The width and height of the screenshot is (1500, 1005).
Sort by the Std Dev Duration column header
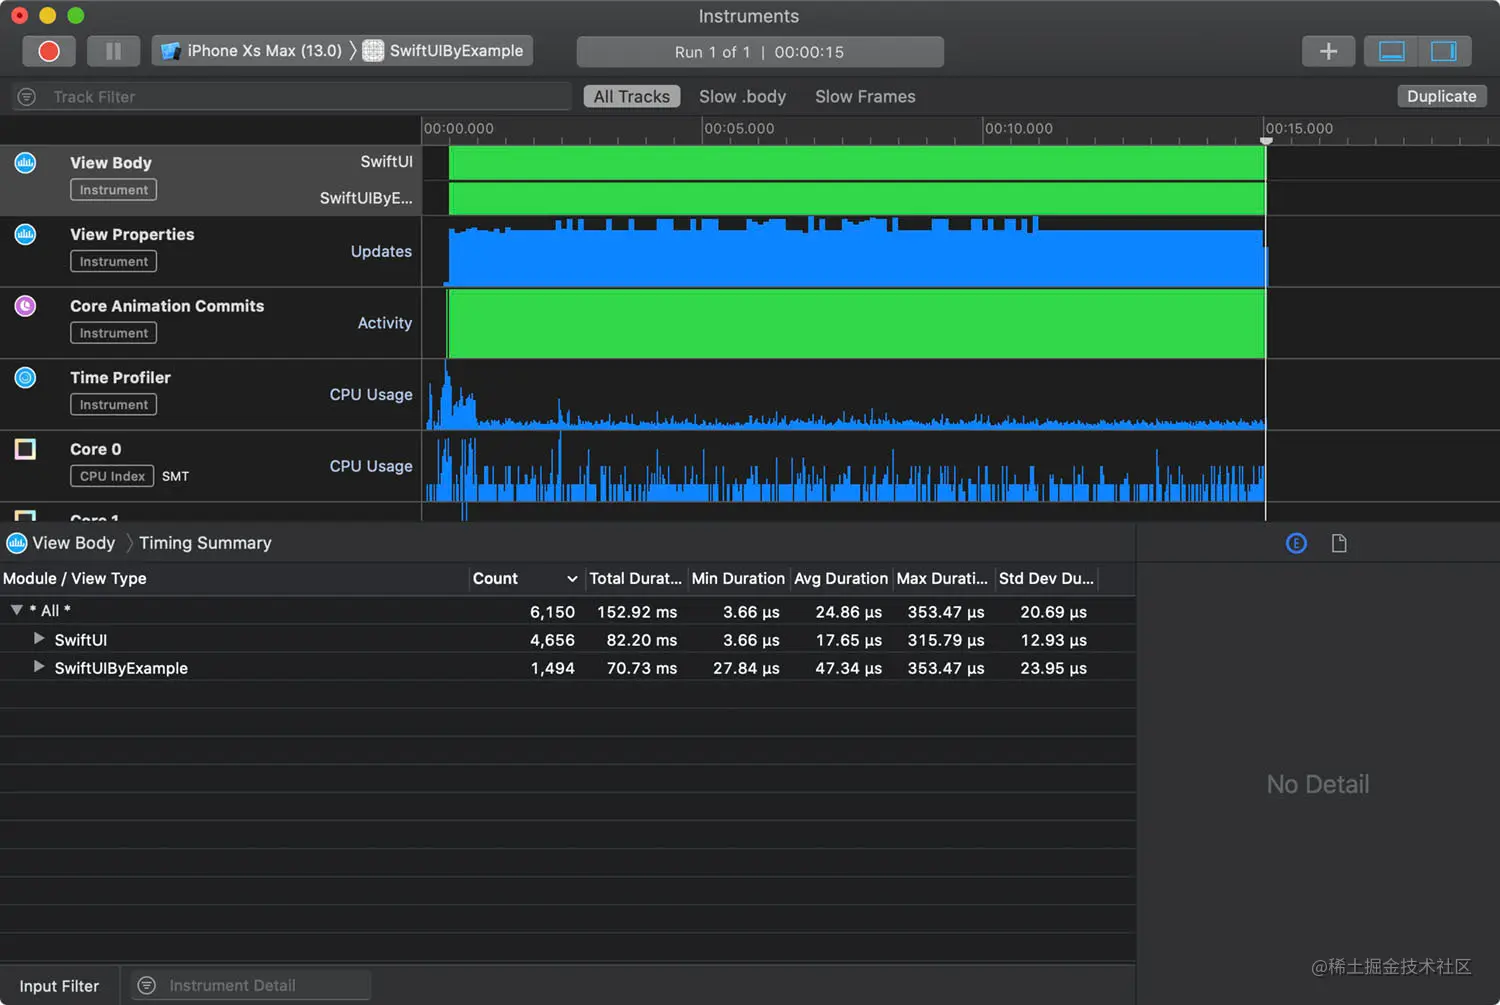click(1046, 579)
